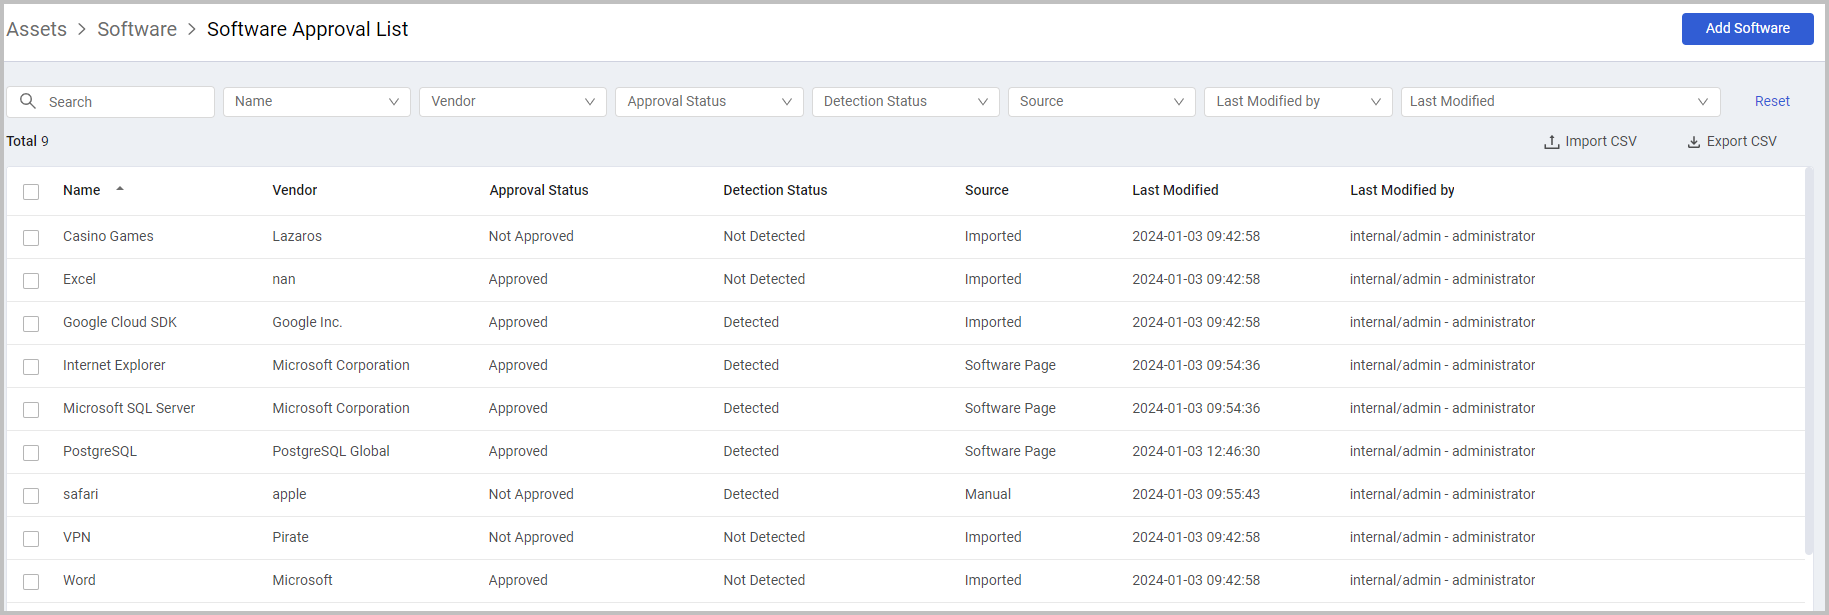Check the Google Cloud SDK row checkbox
The image size is (1829, 615).
[31, 324]
